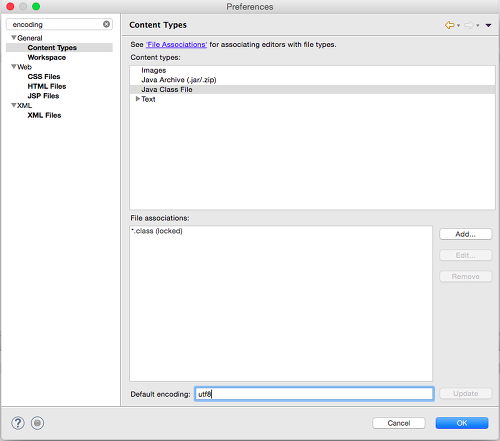
Task: Open HTML Files preferences
Action: [47, 86]
